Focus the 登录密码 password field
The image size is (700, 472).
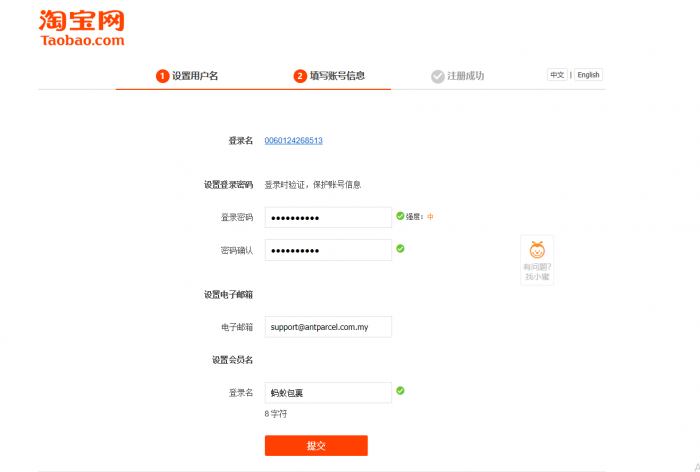click(328, 217)
